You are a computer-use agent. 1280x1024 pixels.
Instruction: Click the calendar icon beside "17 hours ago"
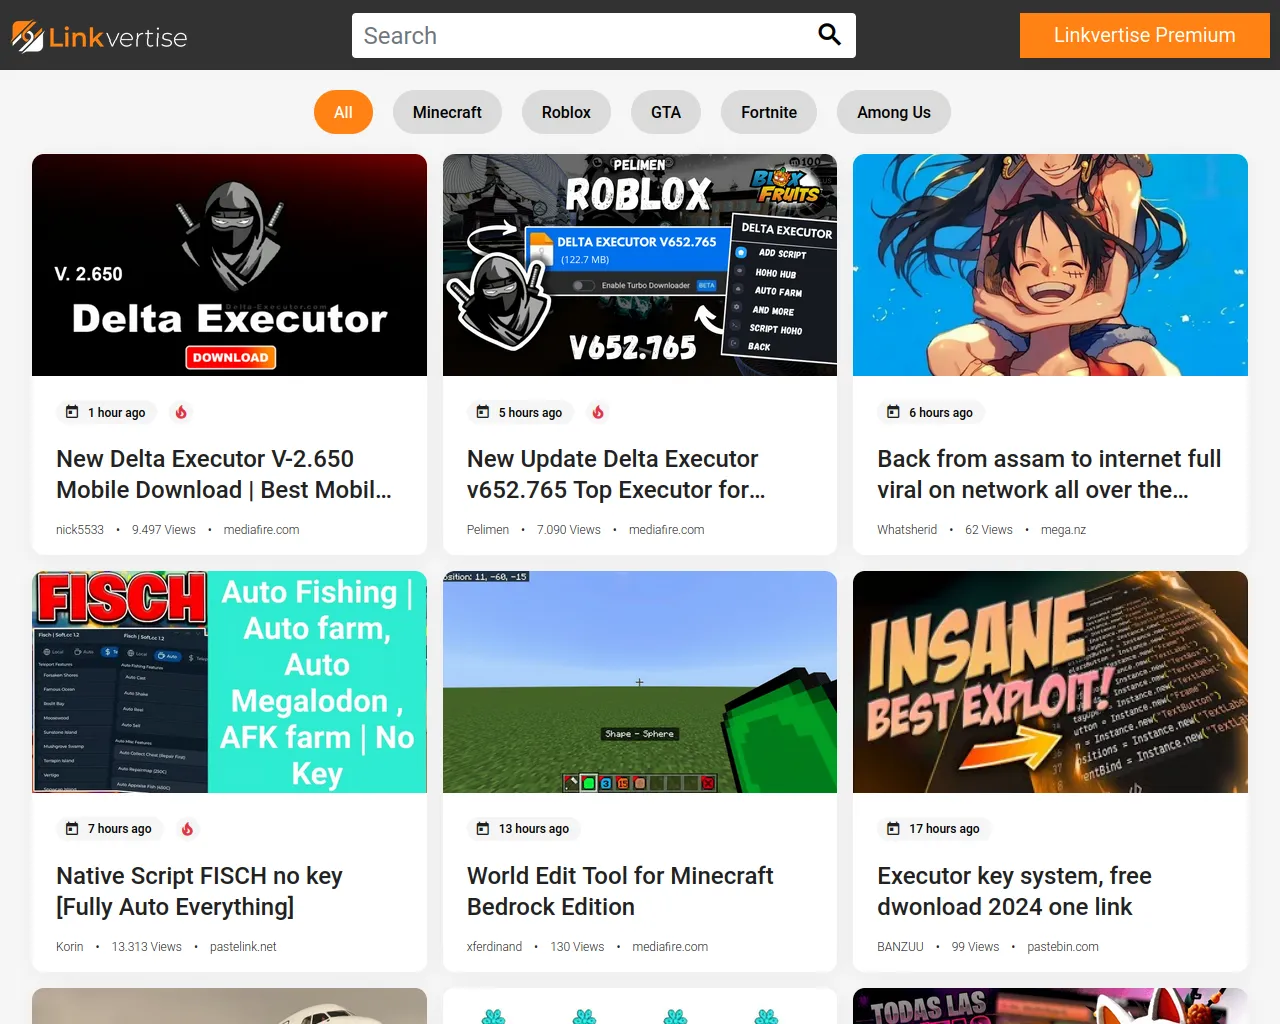click(x=893, y=828)
